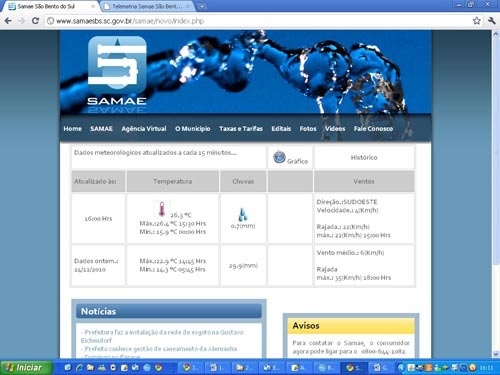This screenshot has height=375, width=500.
Task: Open the Home menu item
Action: [72, 129]
